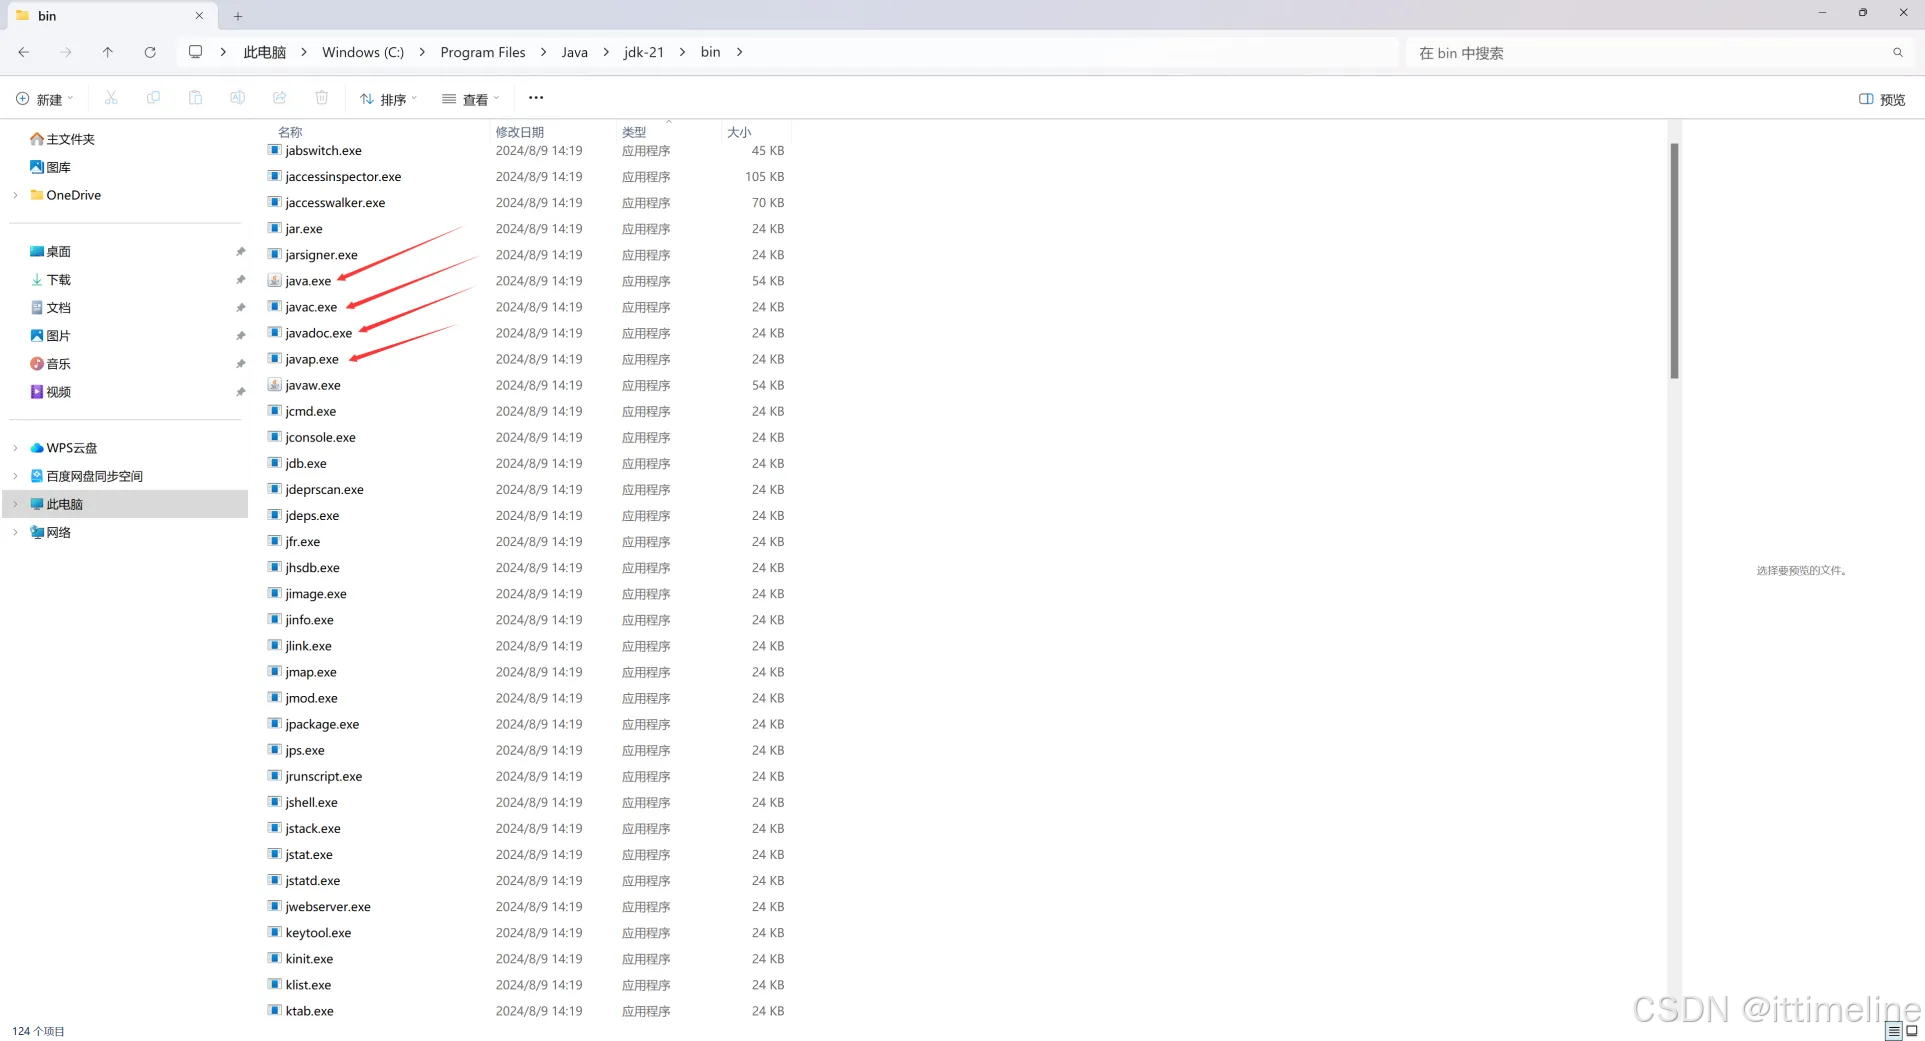Open 视频 quick access folder
This screenshot has height=1041, width=1925.
50,392
